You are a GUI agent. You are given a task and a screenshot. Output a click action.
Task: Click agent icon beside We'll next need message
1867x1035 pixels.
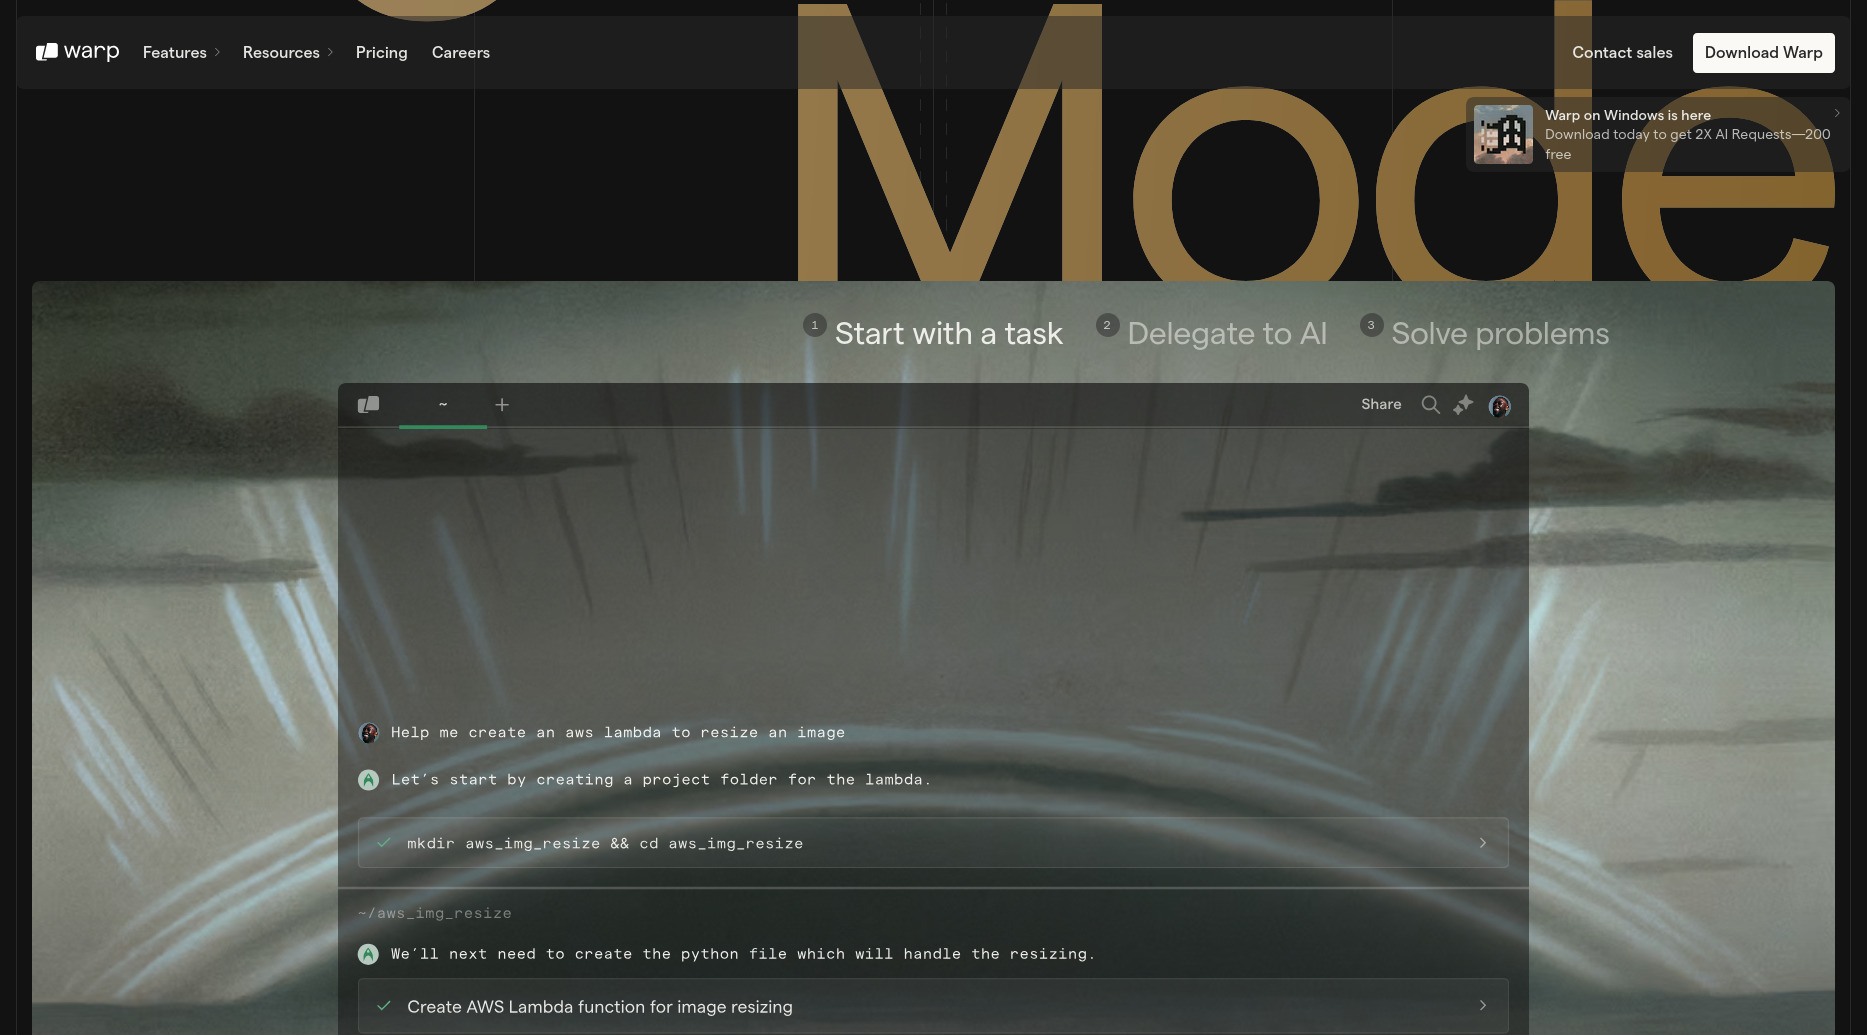(368, 954)
